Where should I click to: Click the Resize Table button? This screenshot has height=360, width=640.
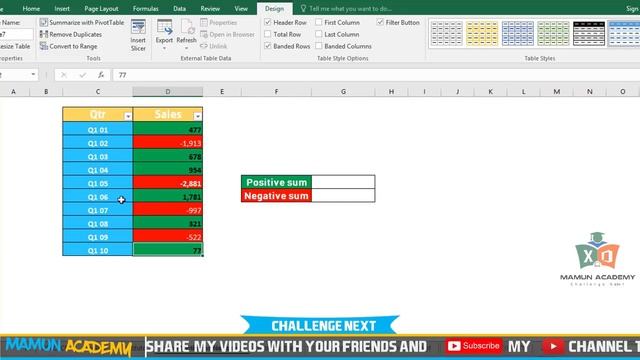[15, 46]
